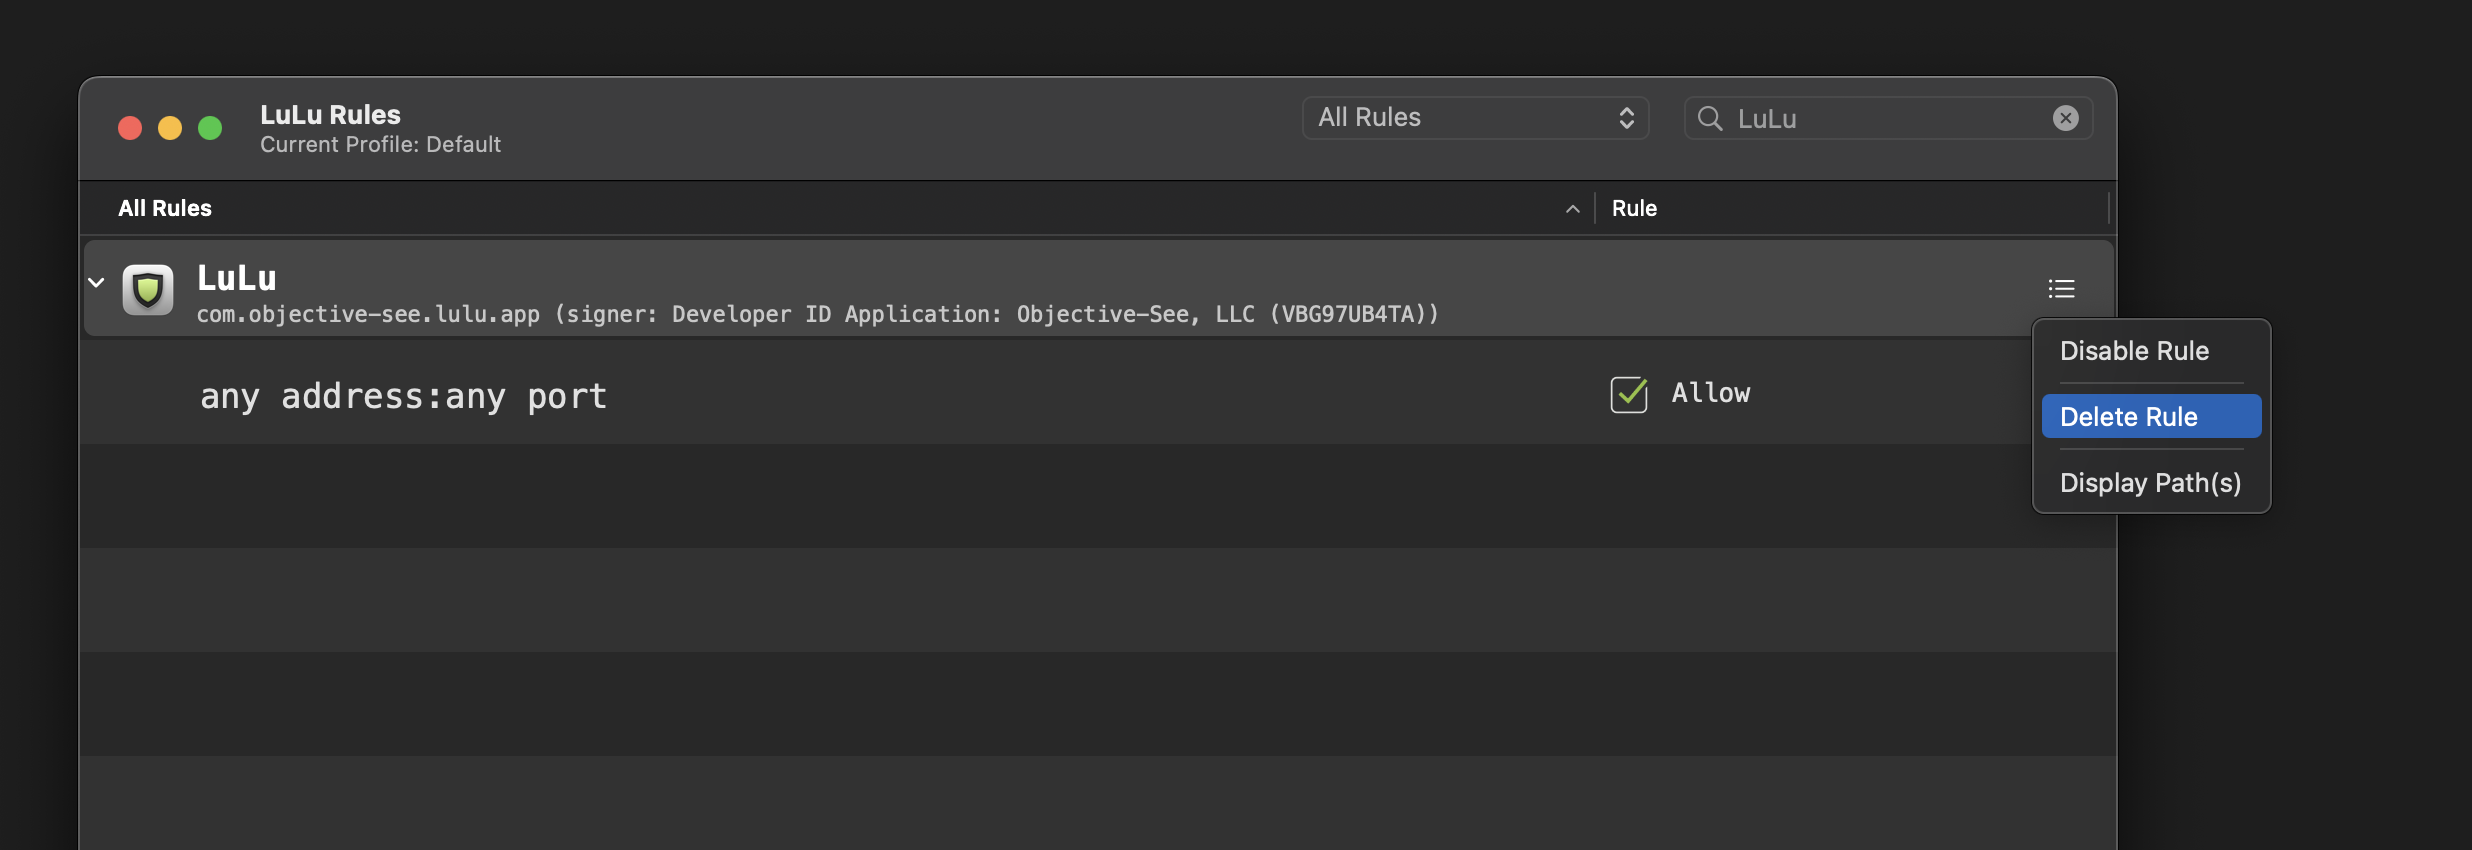2472x850 pixels.
Task: Click the magnifying glass search icon
Action: [x=1710, y=119]
